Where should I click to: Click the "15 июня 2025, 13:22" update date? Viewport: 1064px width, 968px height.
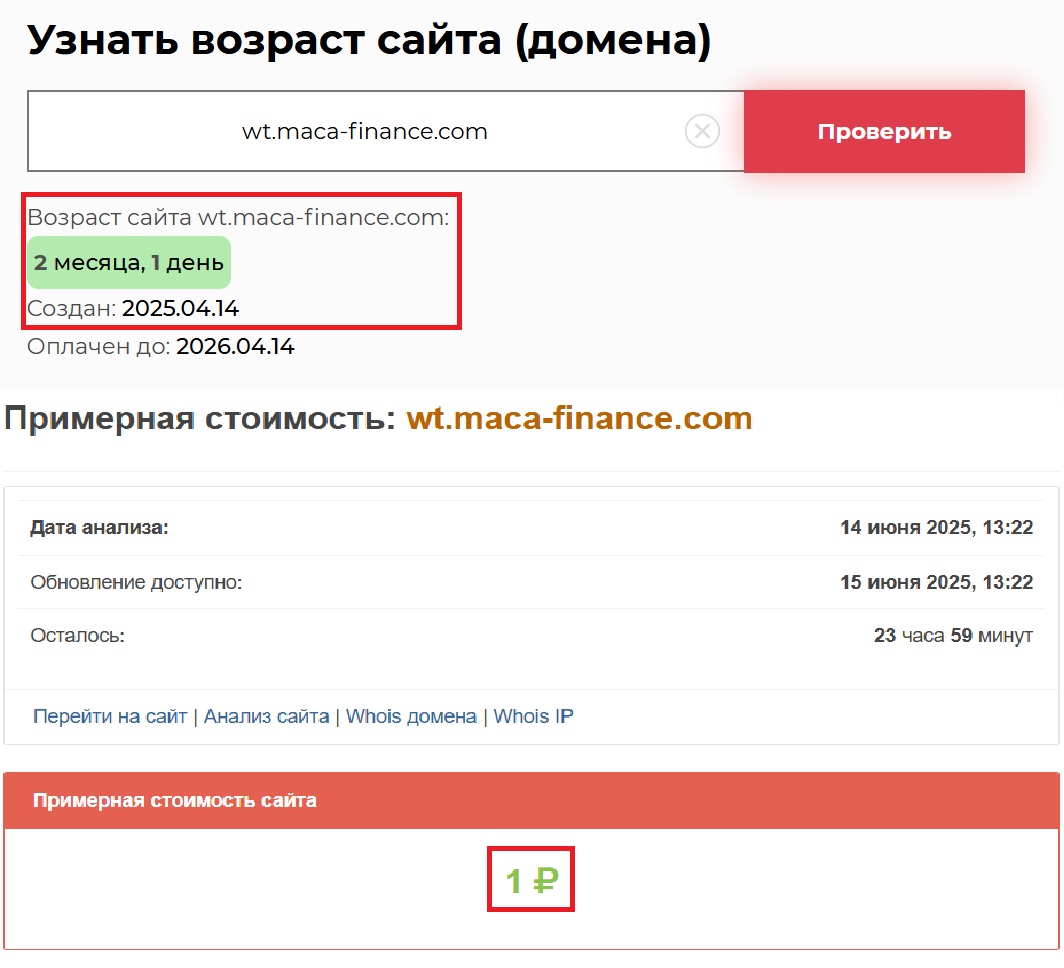pos(936,581)
